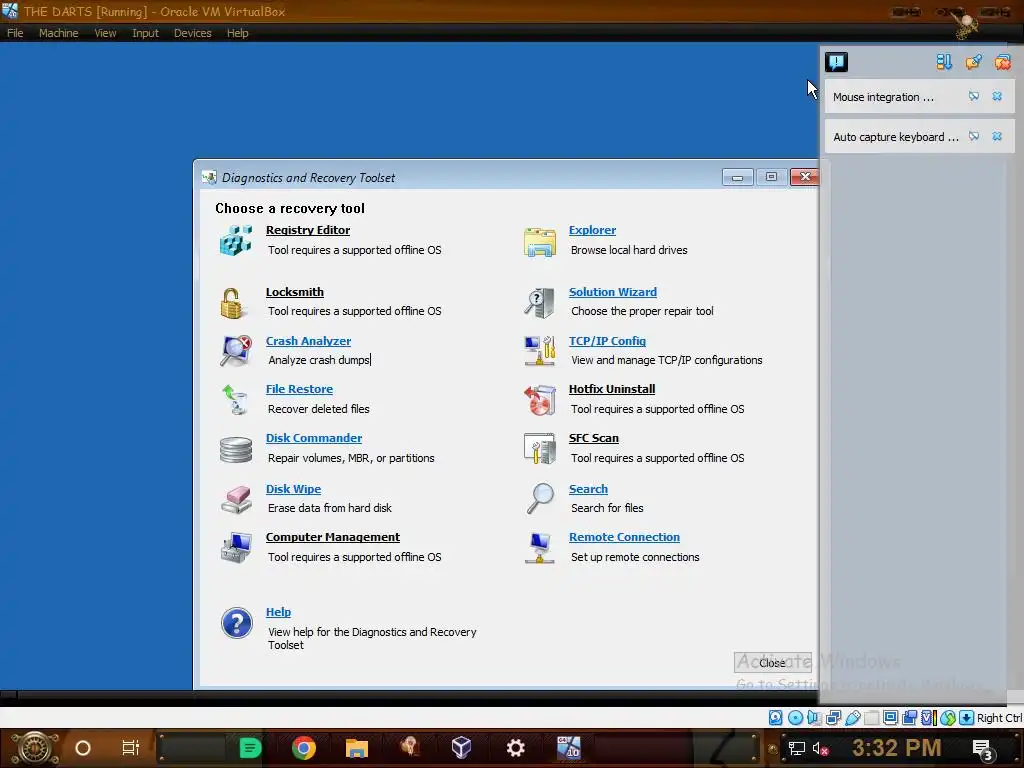1024x768 pixels.
Task: Click the blue Help question mark icon
Action: [236, 623]
